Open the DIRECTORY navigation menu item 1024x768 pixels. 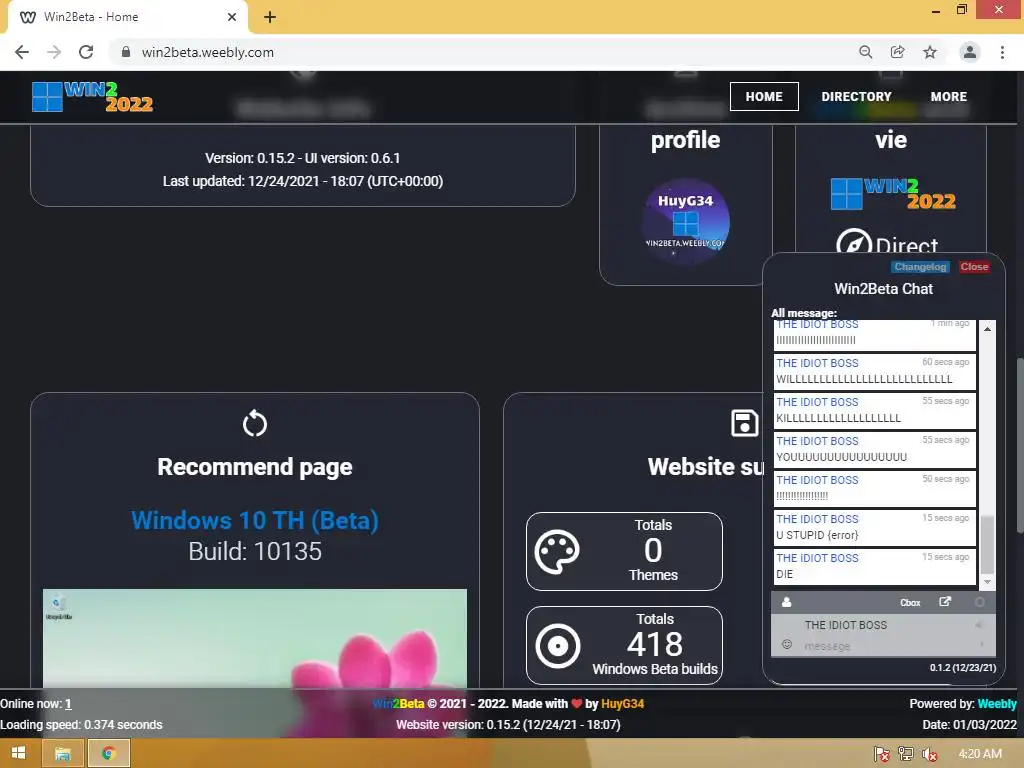tap(856, 97)
